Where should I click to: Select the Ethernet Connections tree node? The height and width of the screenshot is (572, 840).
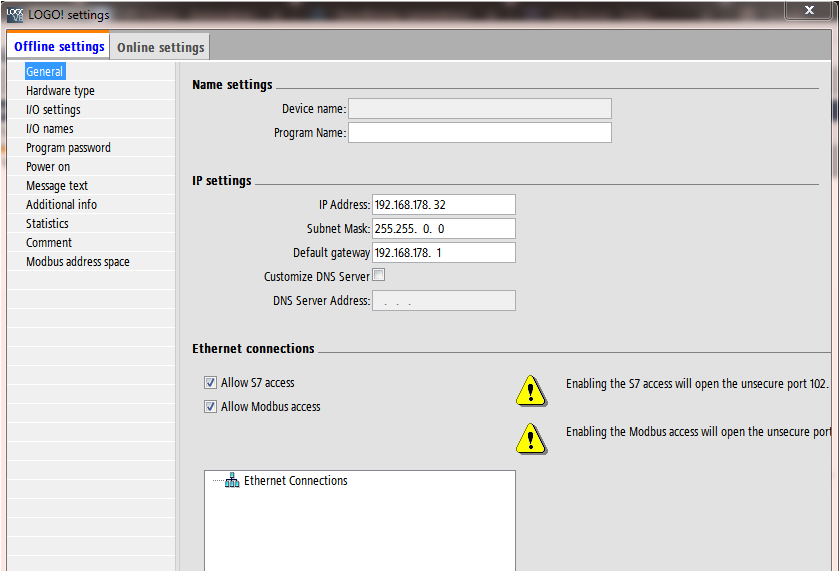295,480
